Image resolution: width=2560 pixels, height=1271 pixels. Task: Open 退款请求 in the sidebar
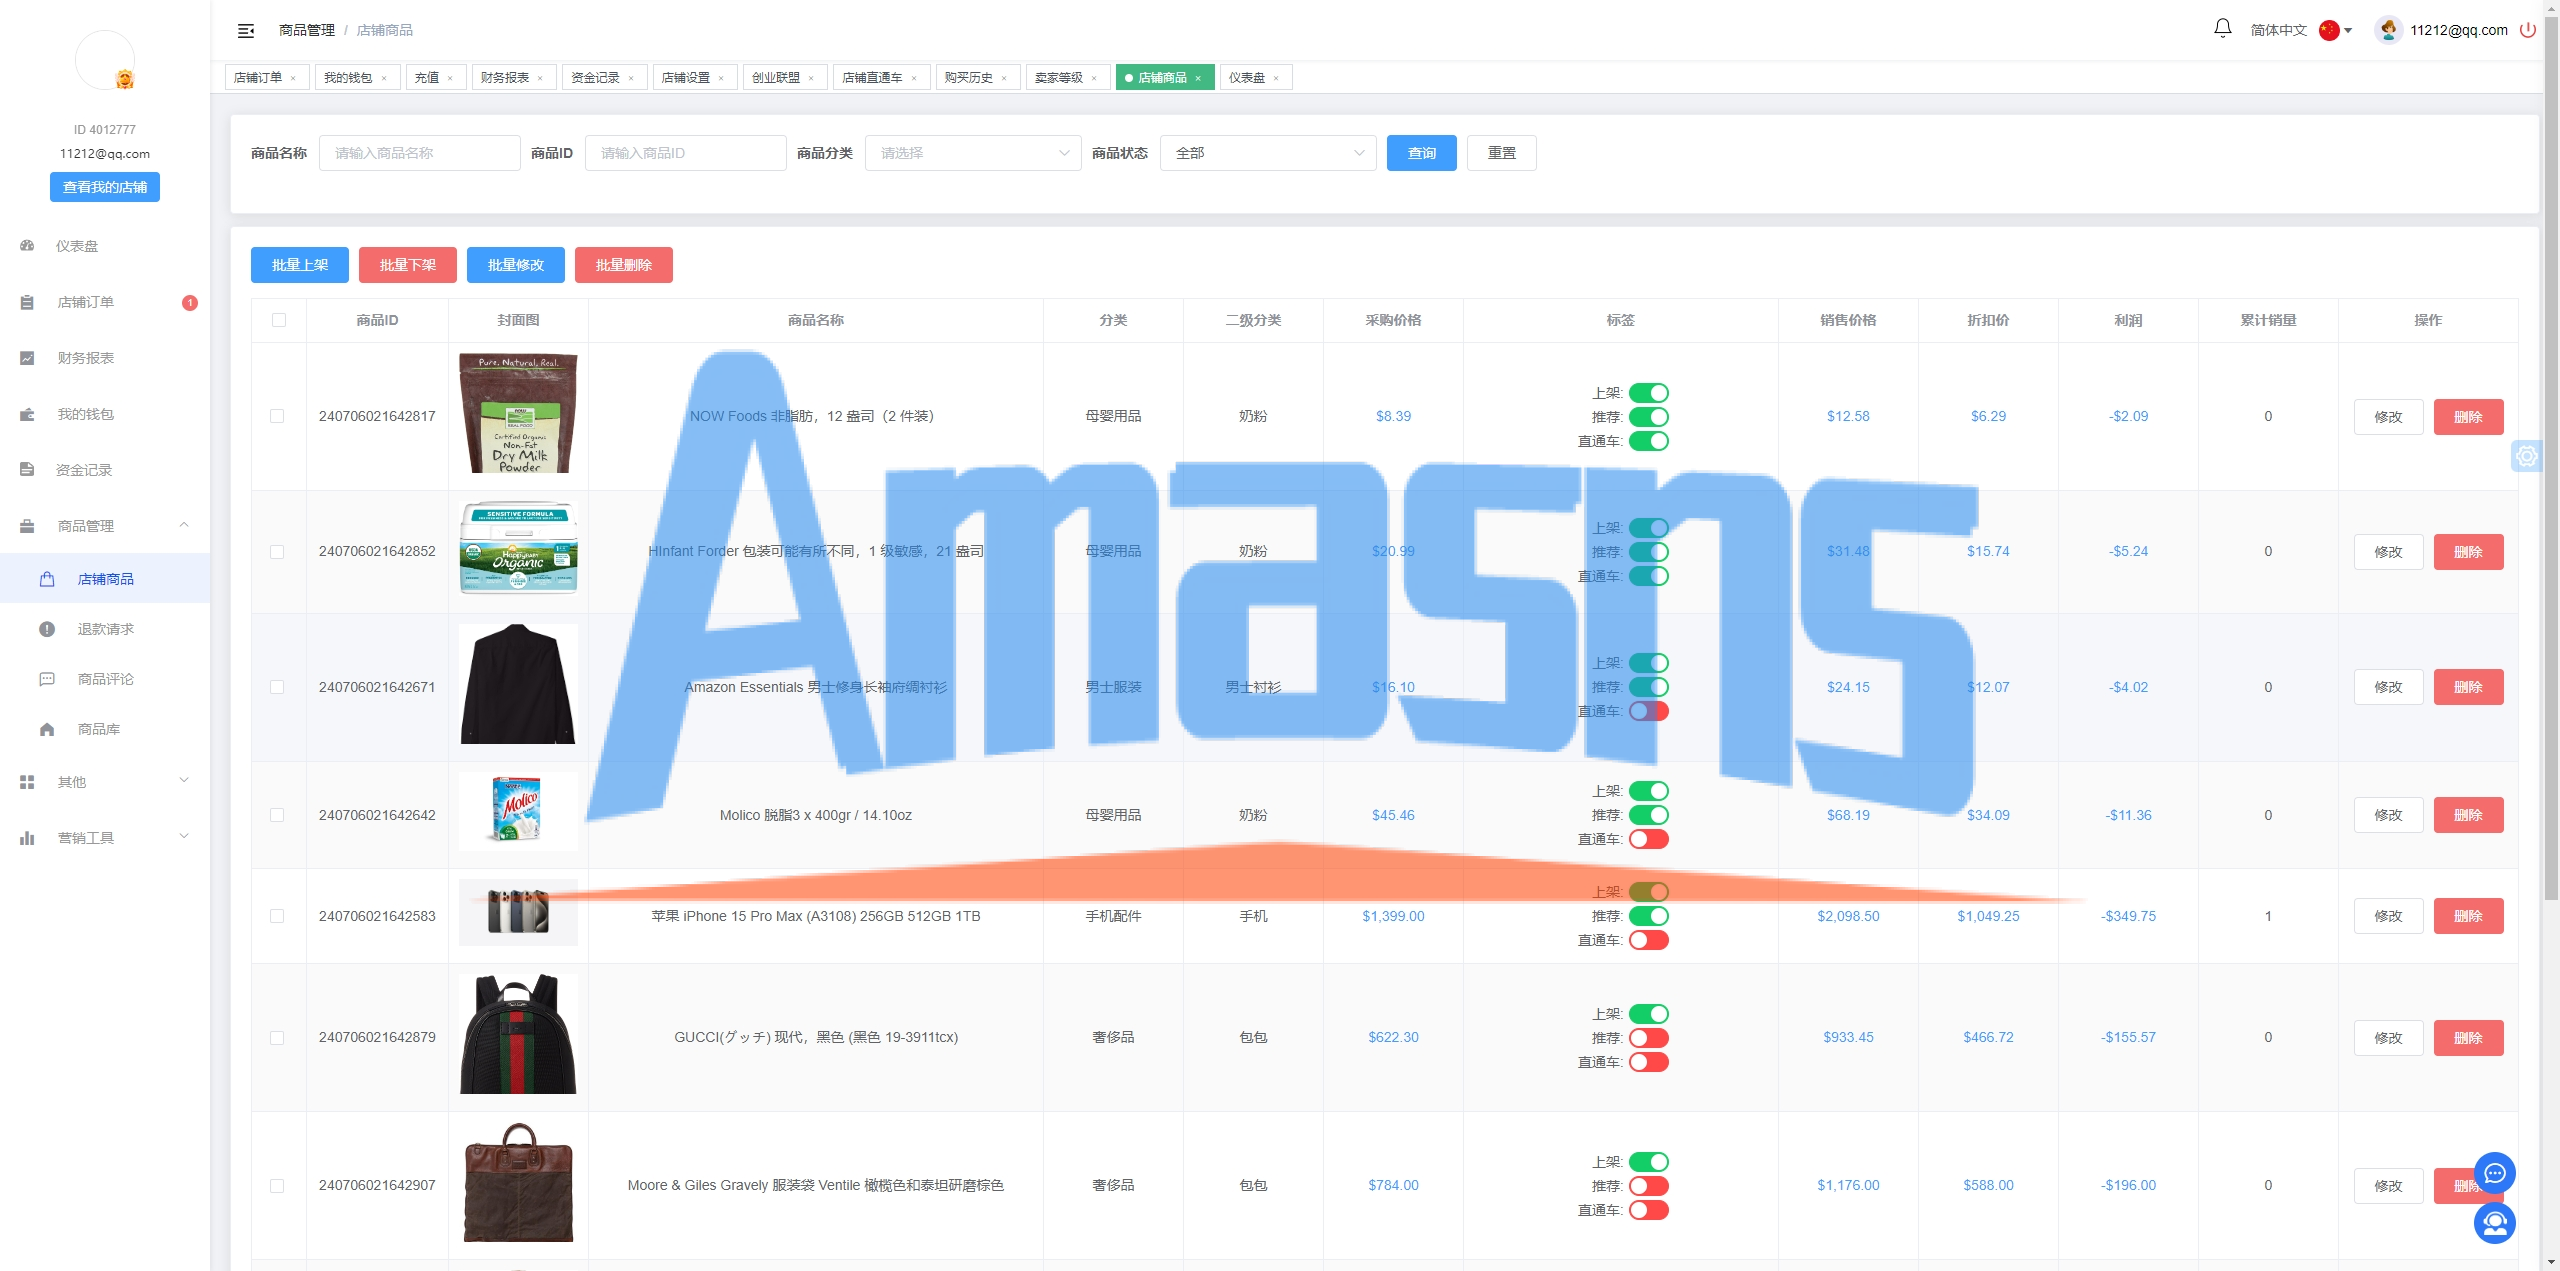106,629
